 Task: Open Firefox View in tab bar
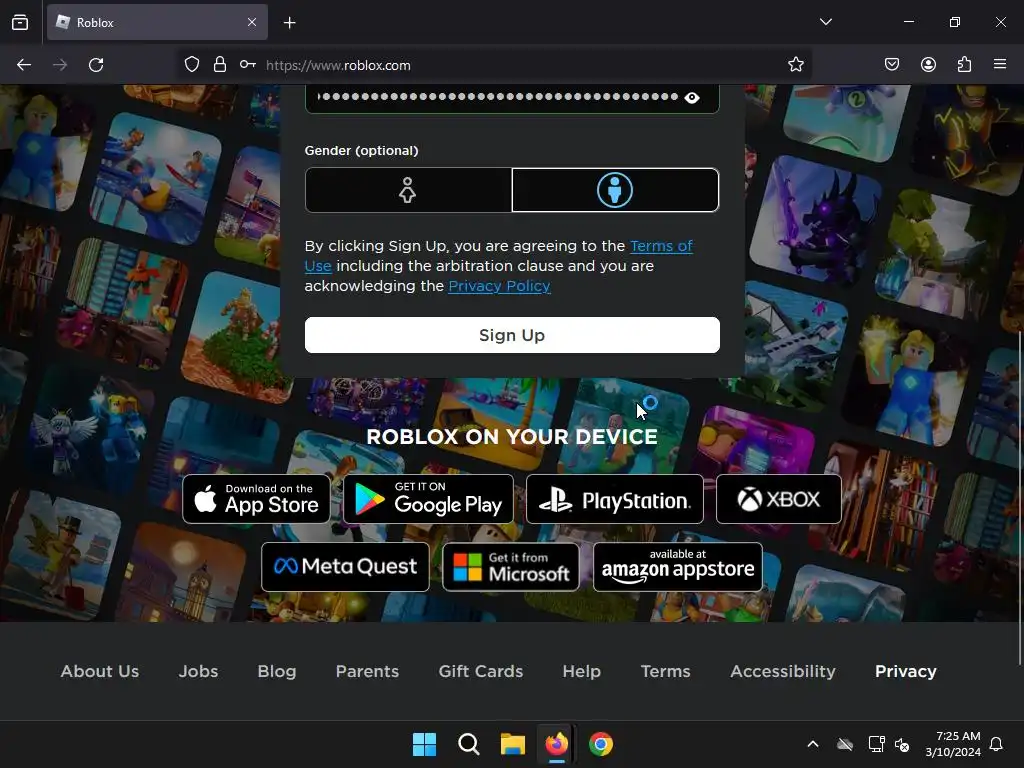click(20, 22)
